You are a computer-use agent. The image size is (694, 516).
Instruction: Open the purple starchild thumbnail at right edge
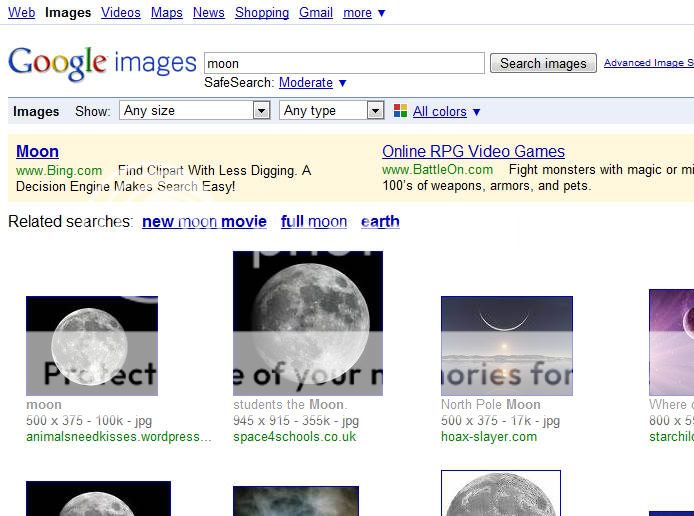(671, 342)
